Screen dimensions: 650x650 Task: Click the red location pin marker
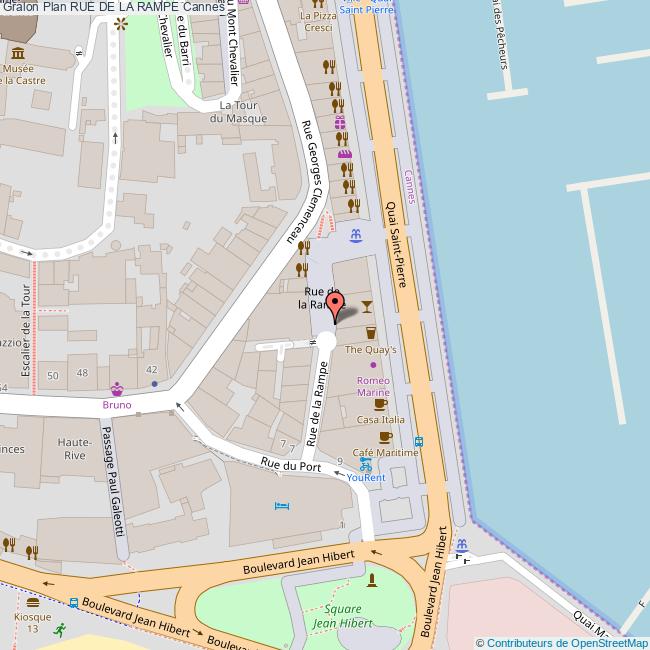(x=335, y=308)
